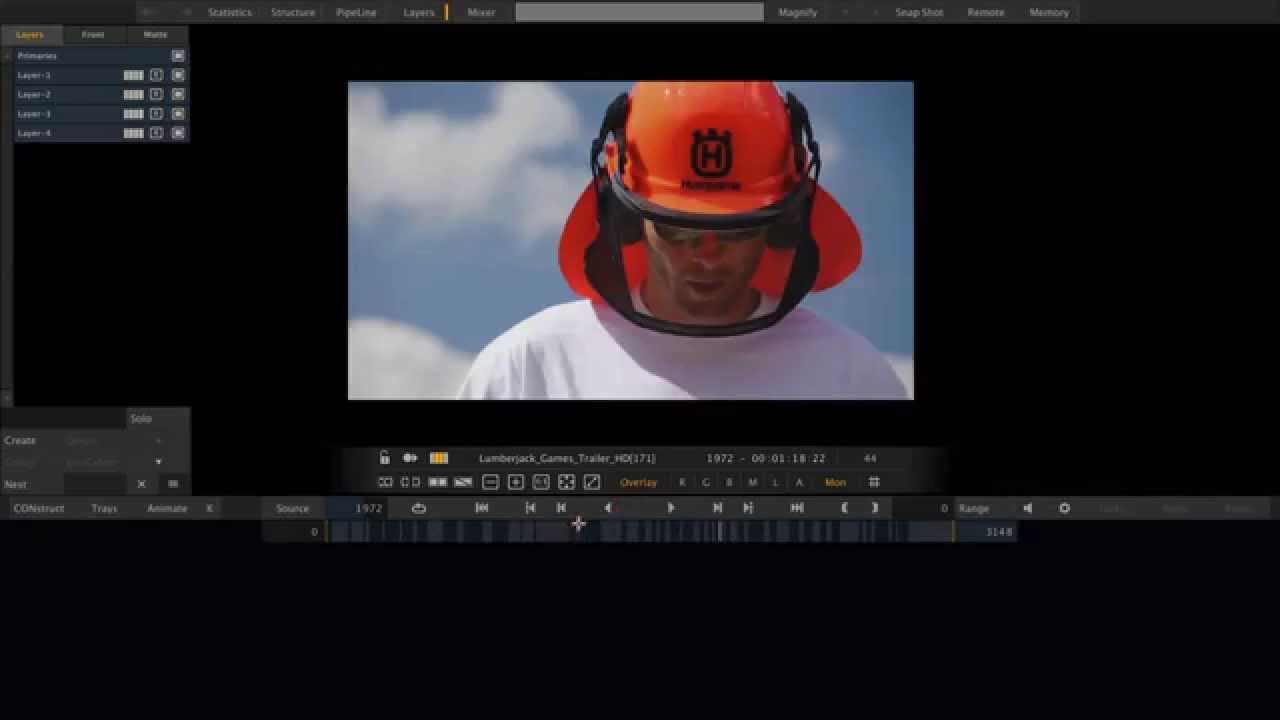The image size is (1280, 720).
Task: Toggle Layer-2 rightmost enable box
Action: [x=178, y=94]
